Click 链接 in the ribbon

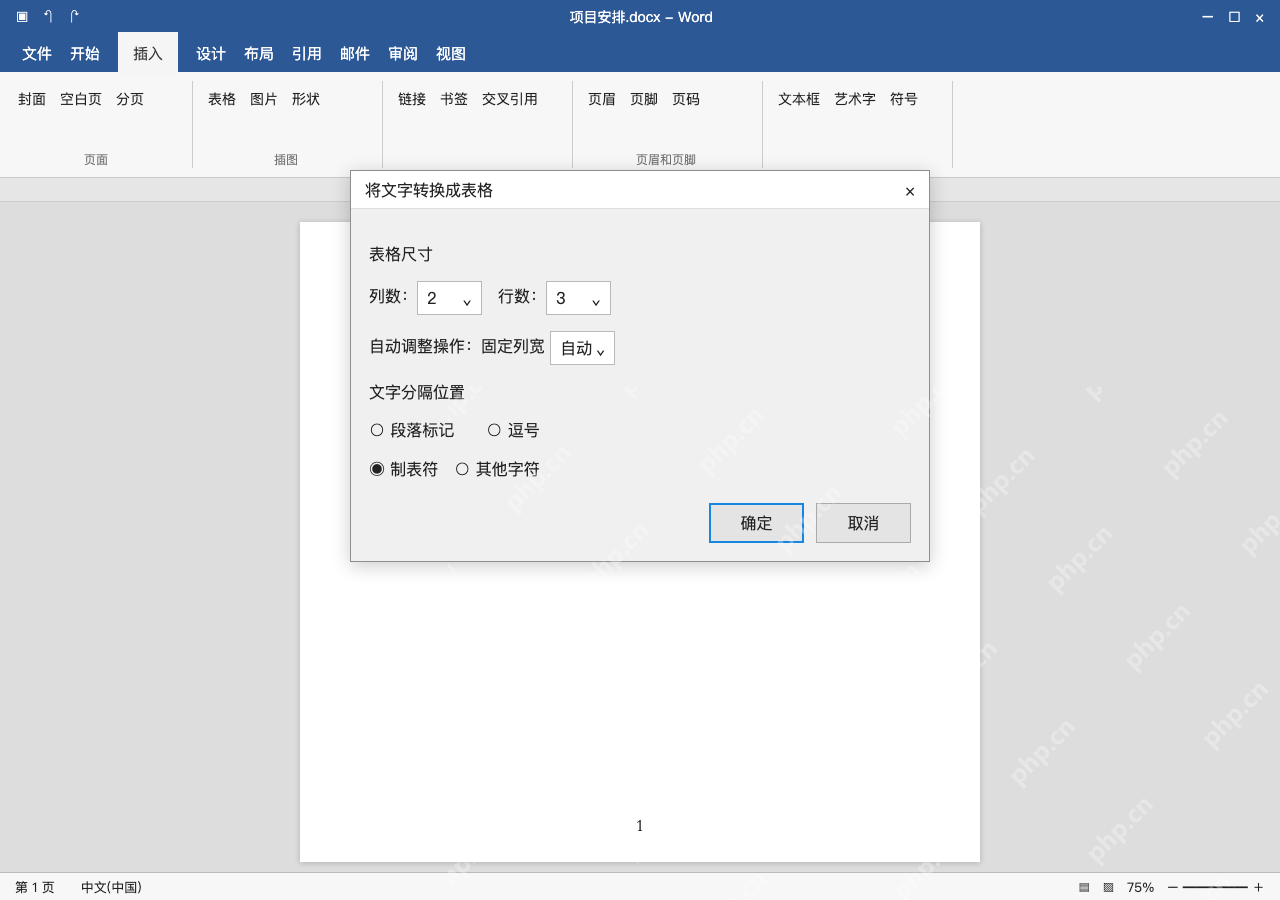[412, 99]
